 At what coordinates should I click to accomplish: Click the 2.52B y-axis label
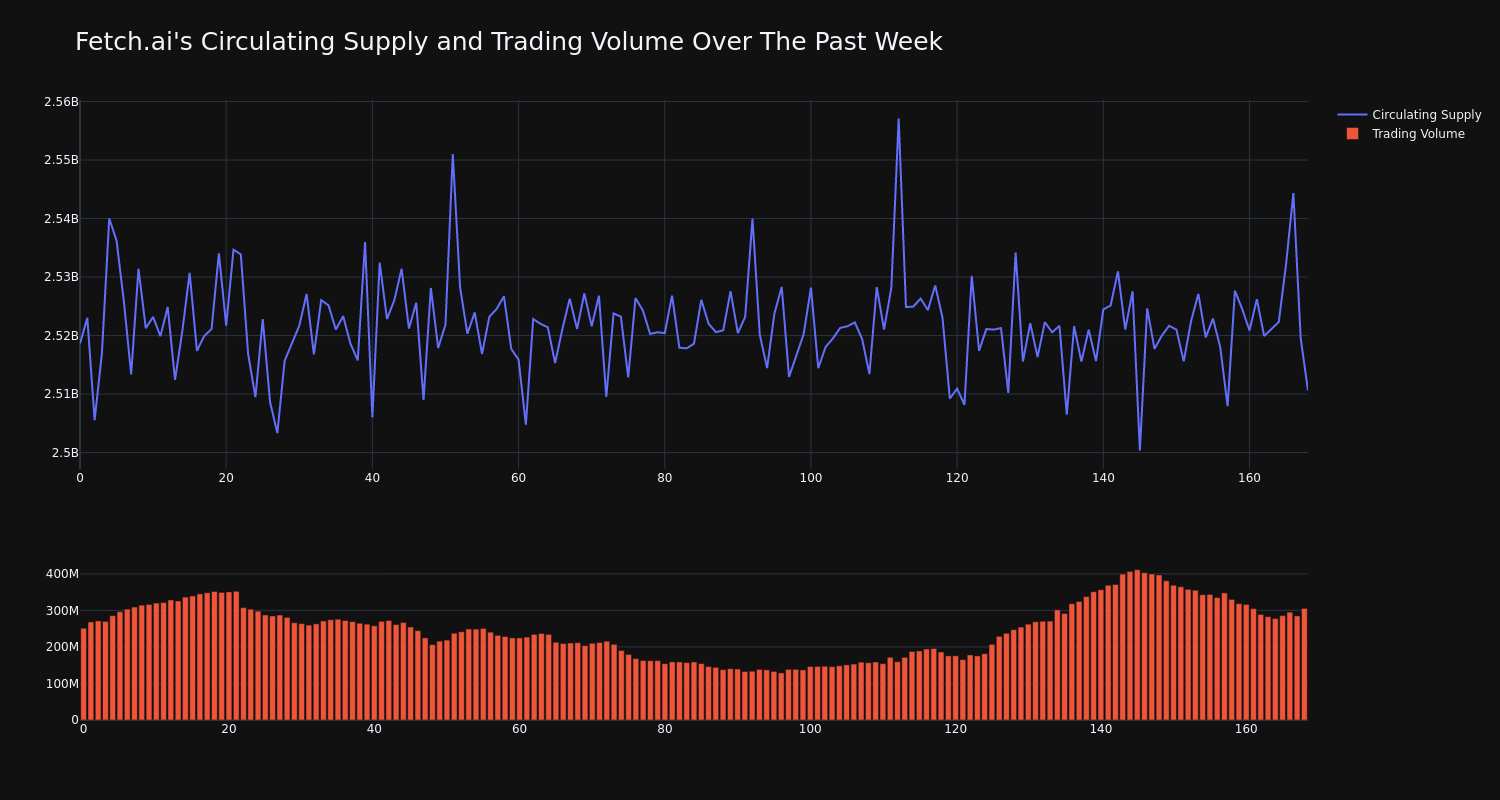[61, 336]
